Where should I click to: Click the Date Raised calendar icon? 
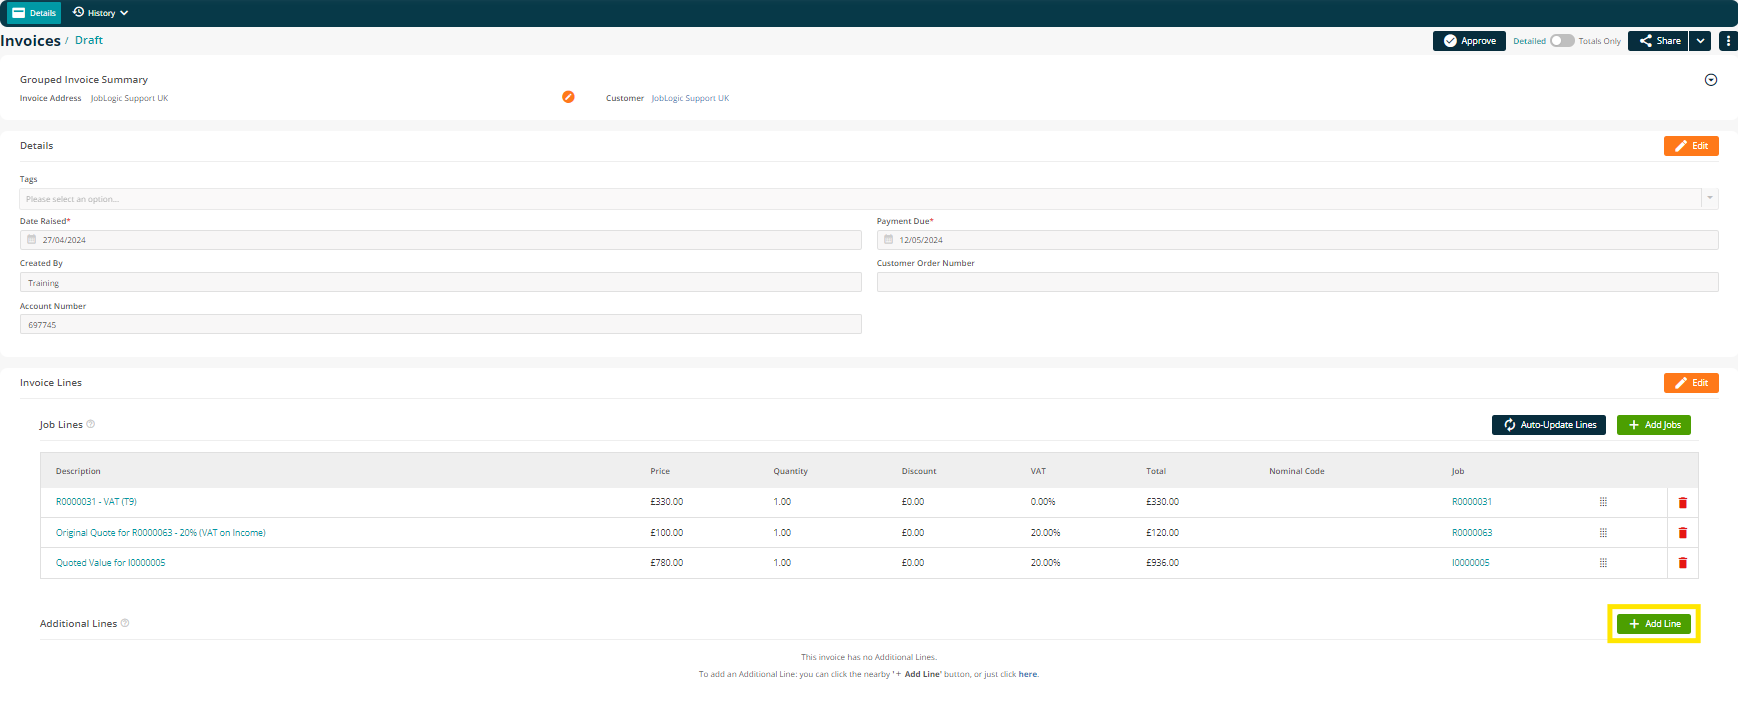click(32, 240)
